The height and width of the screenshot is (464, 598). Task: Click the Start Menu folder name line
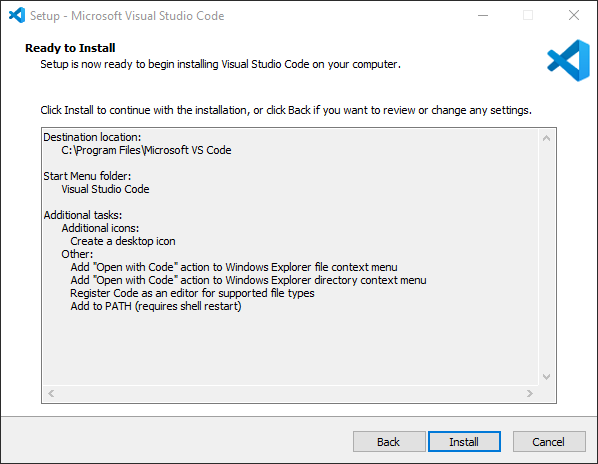pos(105,189)
